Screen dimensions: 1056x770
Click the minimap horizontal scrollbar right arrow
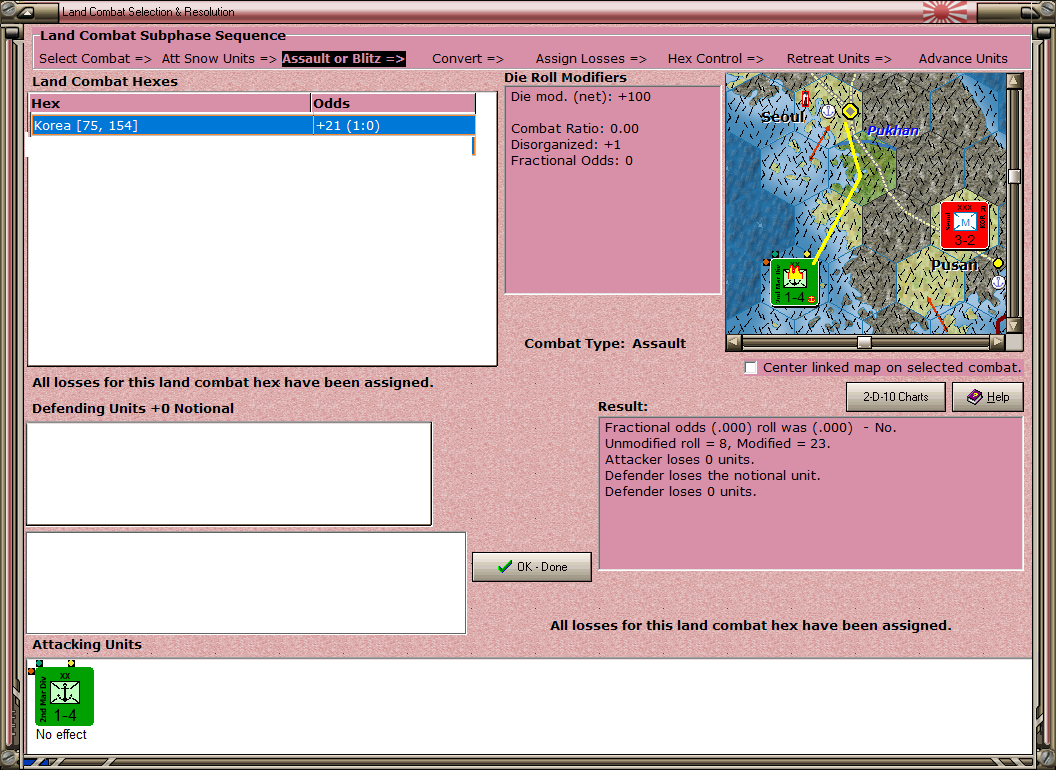tap(997, 342)
